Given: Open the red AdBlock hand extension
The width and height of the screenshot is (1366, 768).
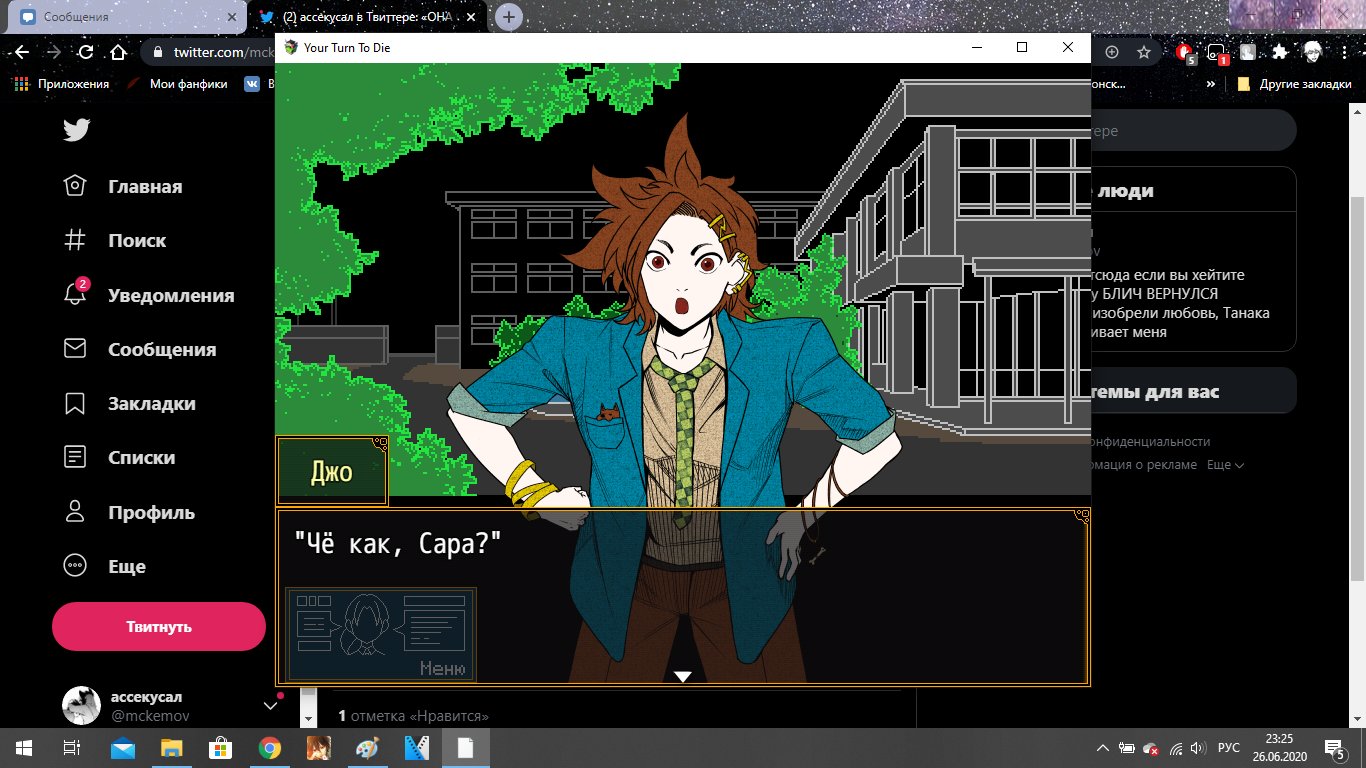Looking at the screenshot, I should (1184, 52).
